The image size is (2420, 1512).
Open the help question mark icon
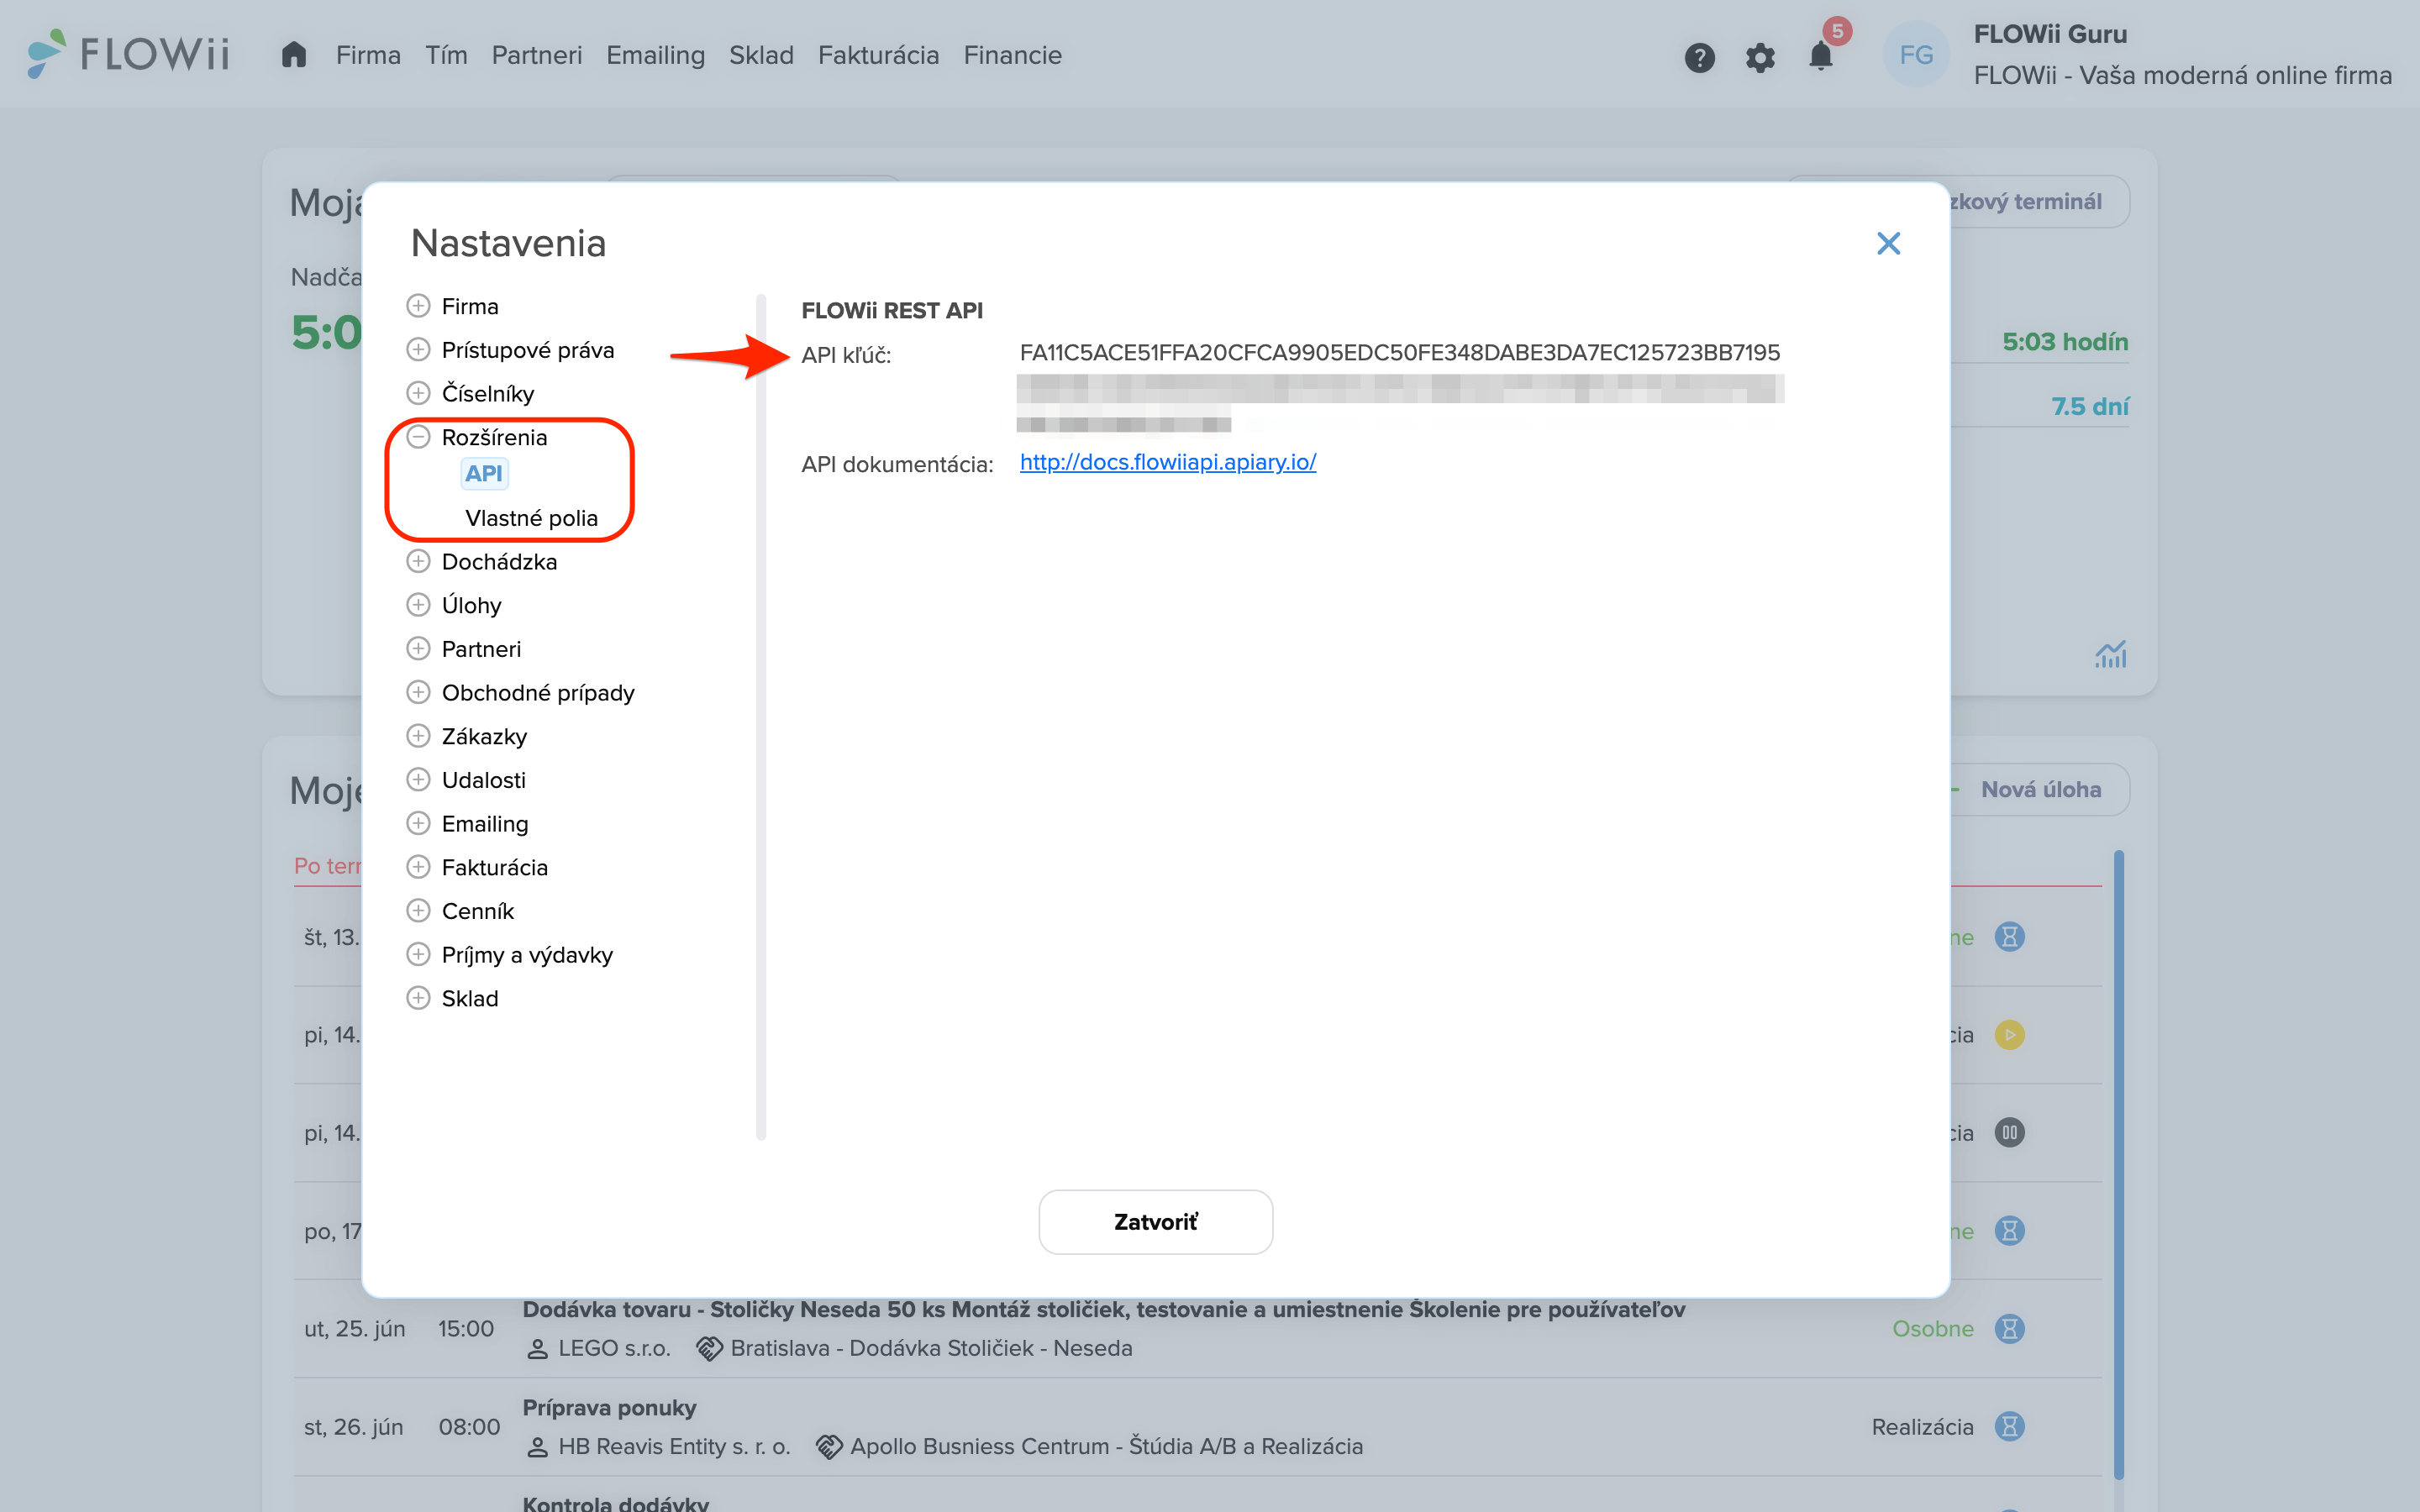1699,57
